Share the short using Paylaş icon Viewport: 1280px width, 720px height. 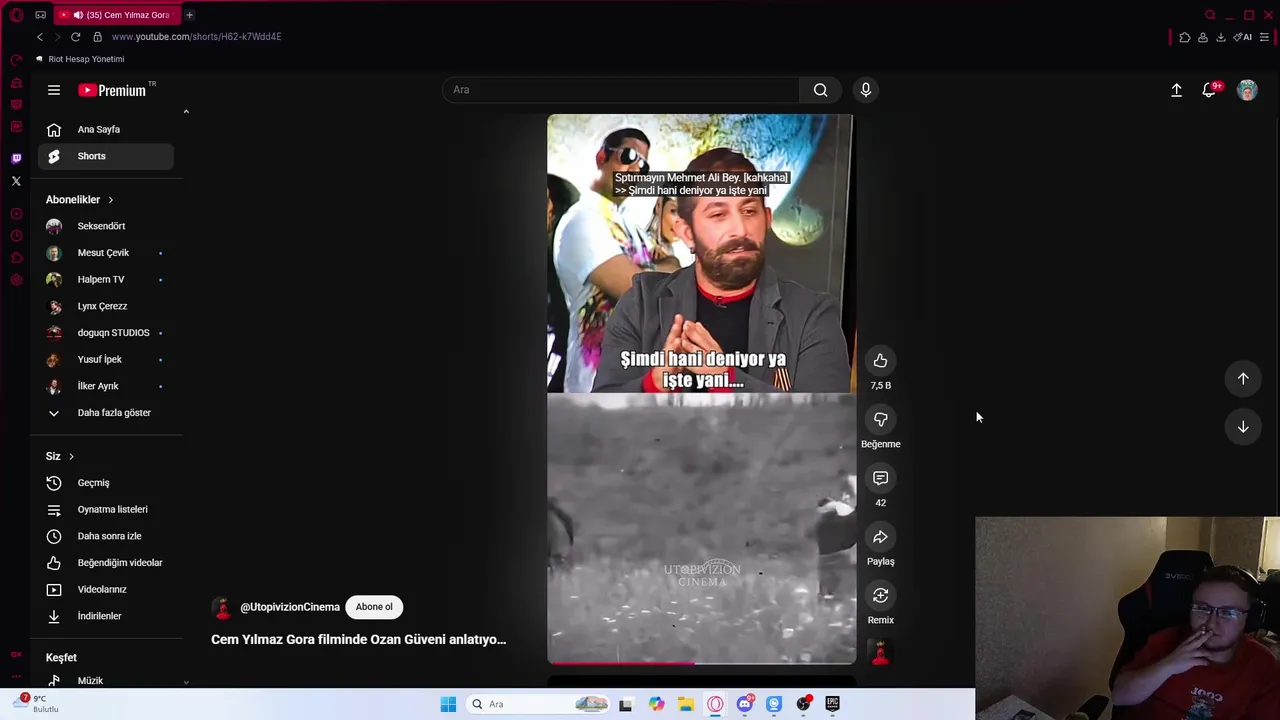point(880,537)
